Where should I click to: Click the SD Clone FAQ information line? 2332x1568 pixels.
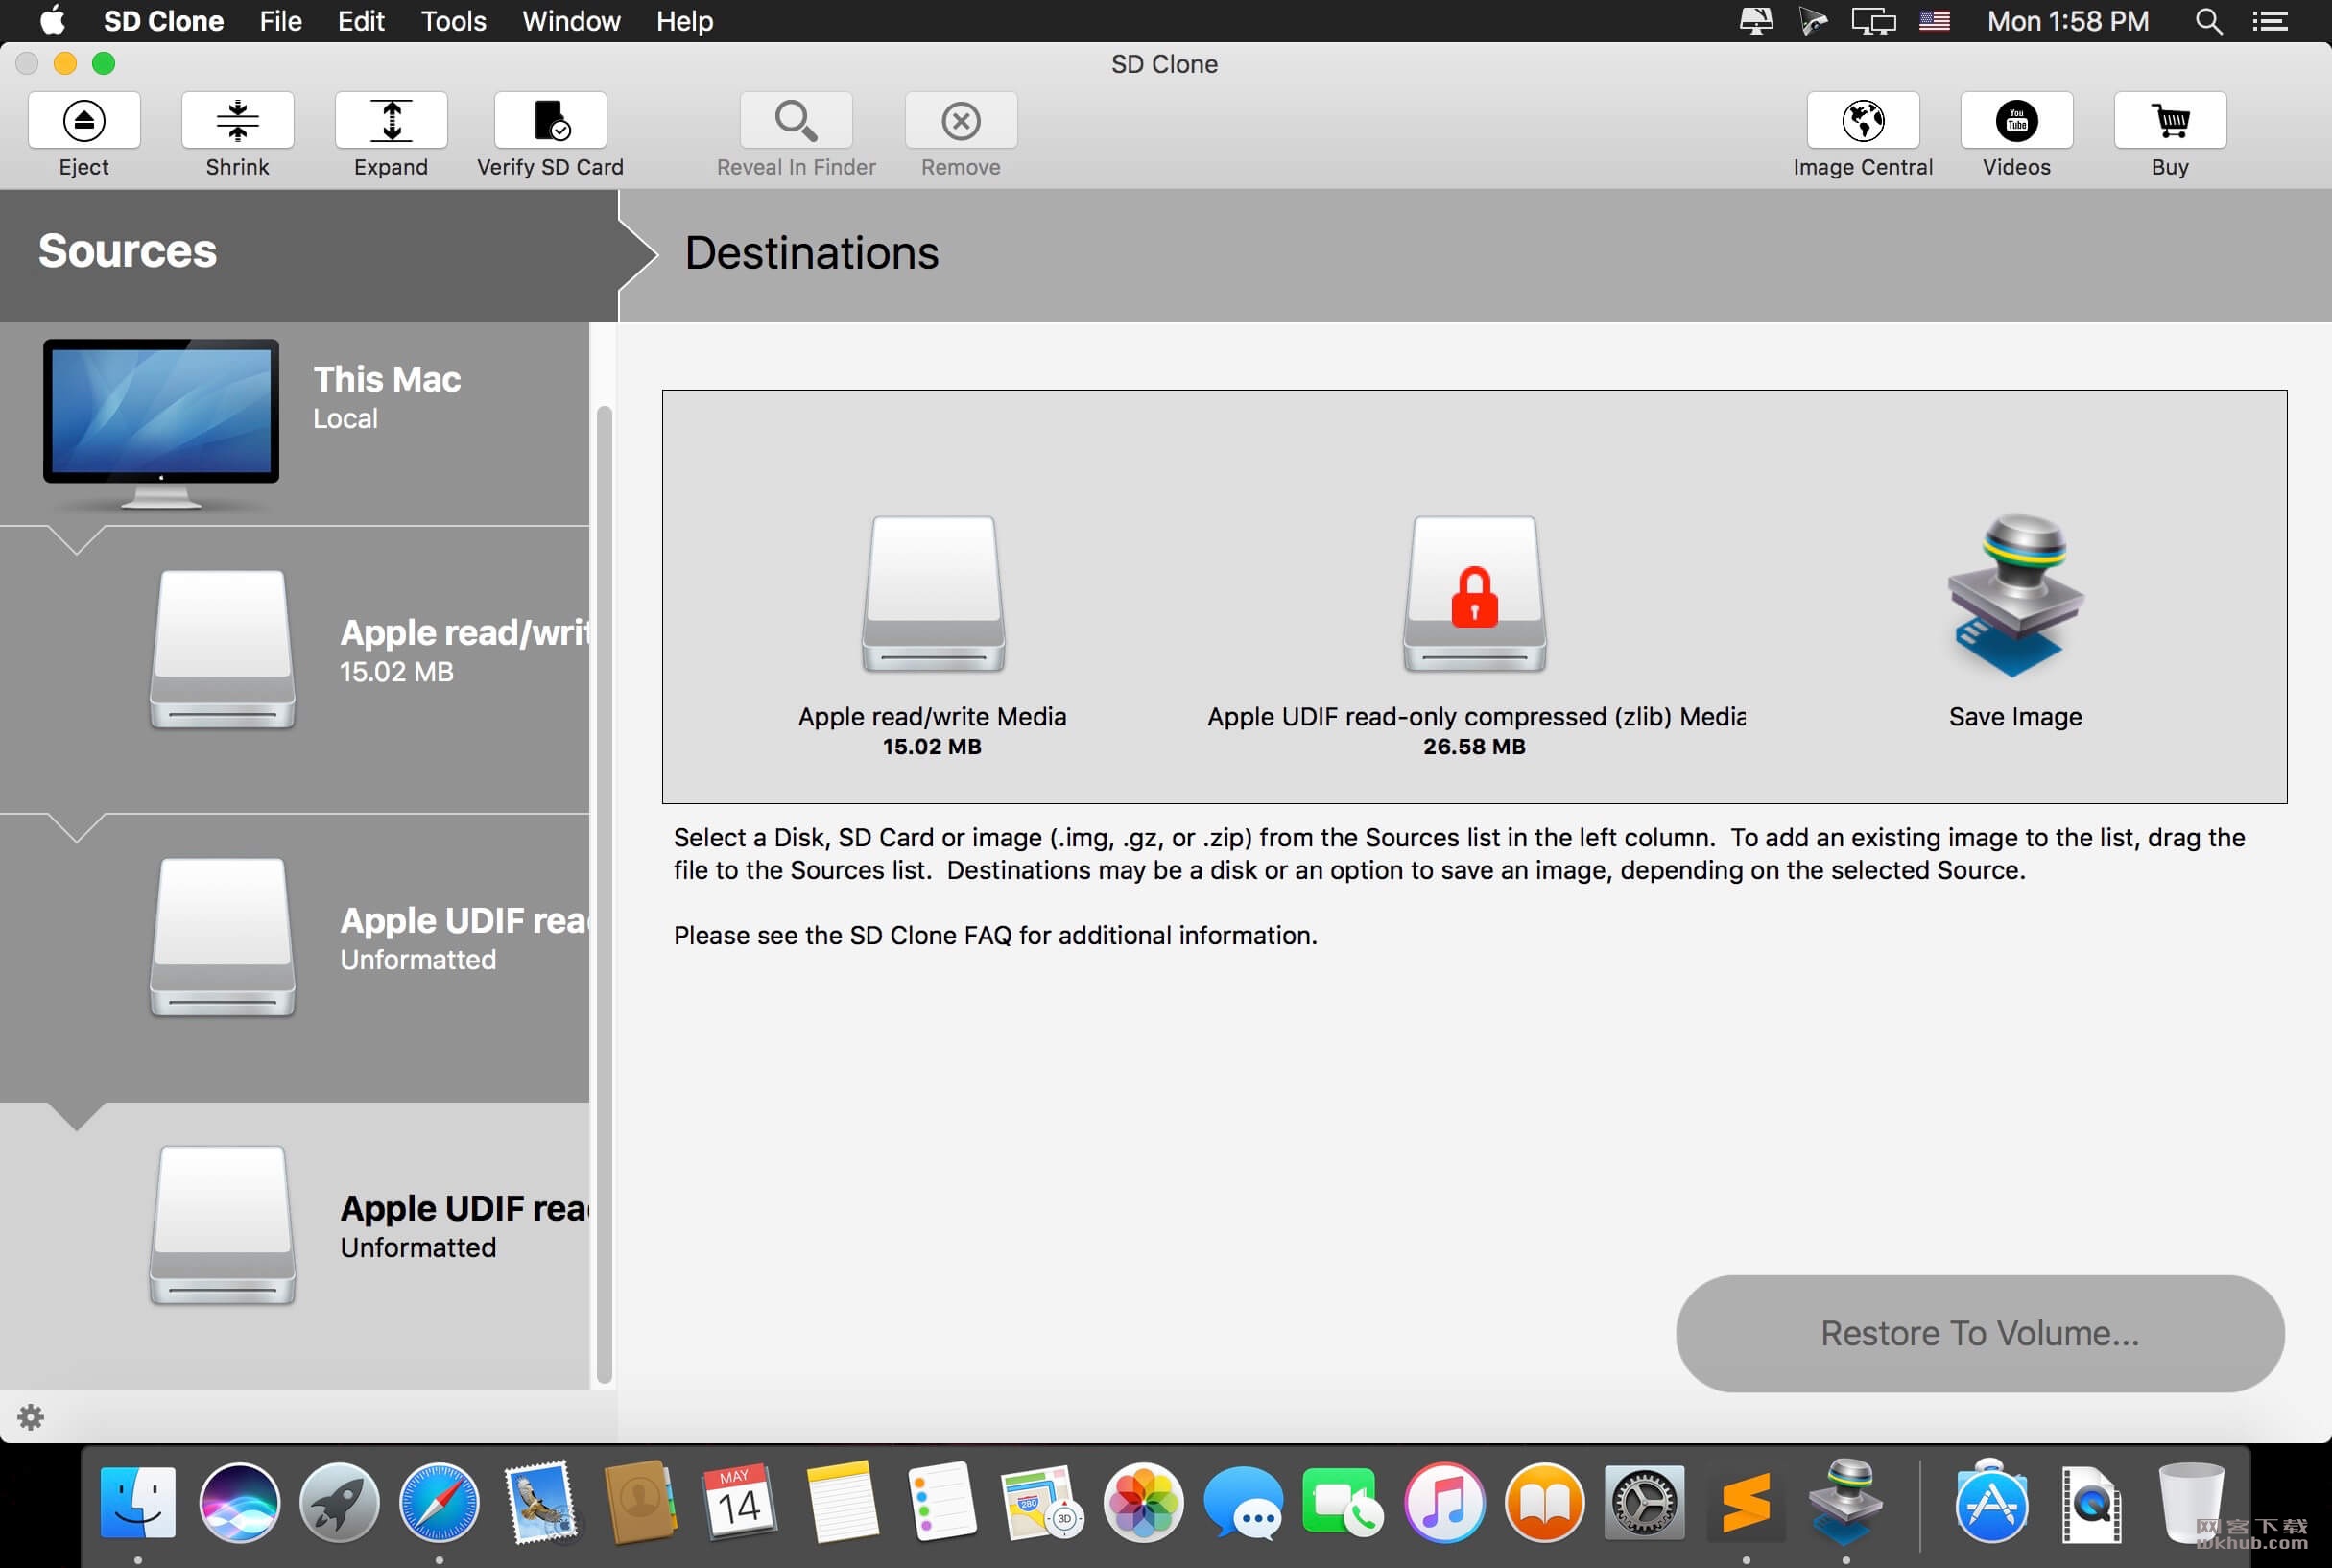pos(995,935)
